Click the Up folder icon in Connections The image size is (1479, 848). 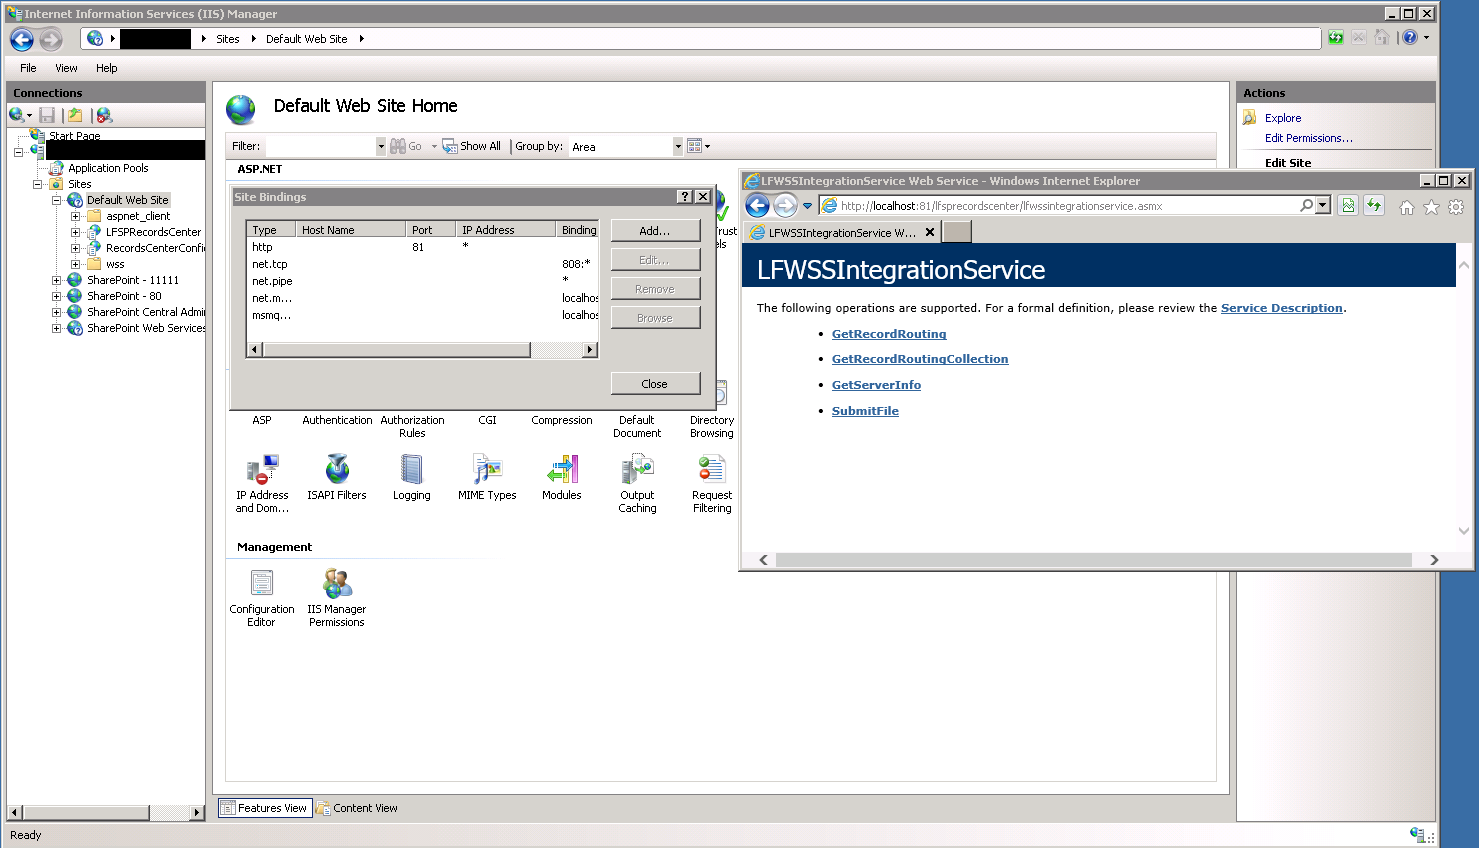click(74, 116)
